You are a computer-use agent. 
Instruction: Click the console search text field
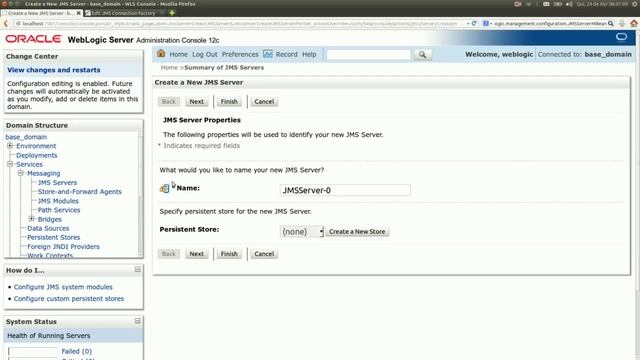tap(369, 55)
